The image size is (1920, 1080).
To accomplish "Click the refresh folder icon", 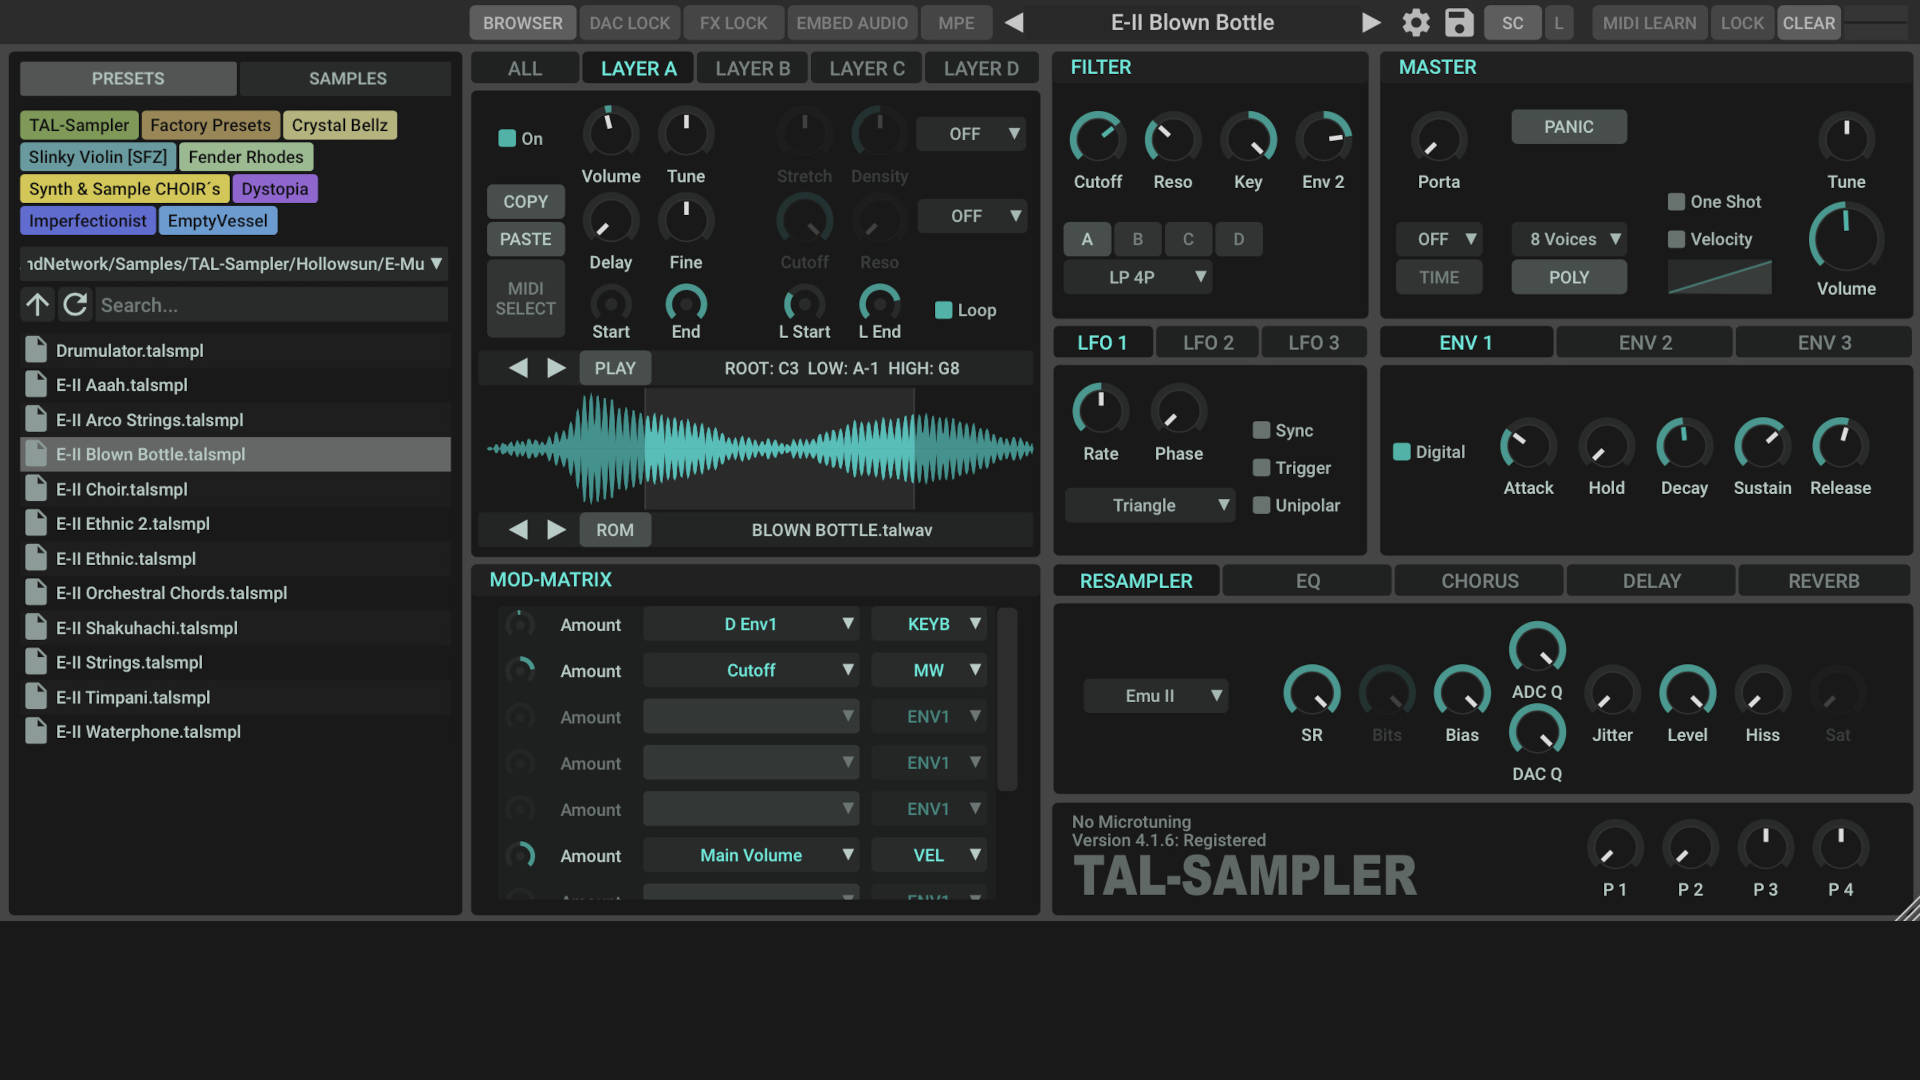I will (75, 305).
